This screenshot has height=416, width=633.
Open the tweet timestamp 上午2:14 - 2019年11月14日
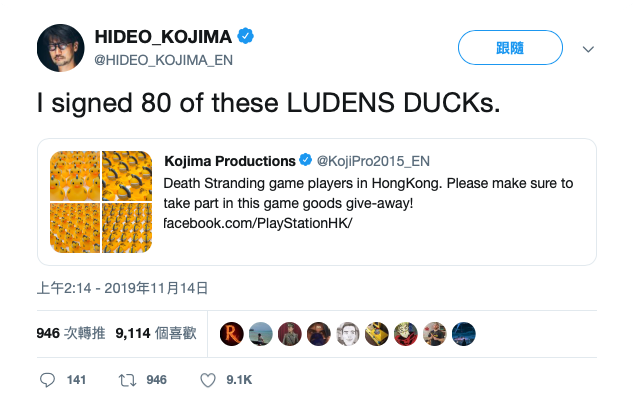click(122, 288)
